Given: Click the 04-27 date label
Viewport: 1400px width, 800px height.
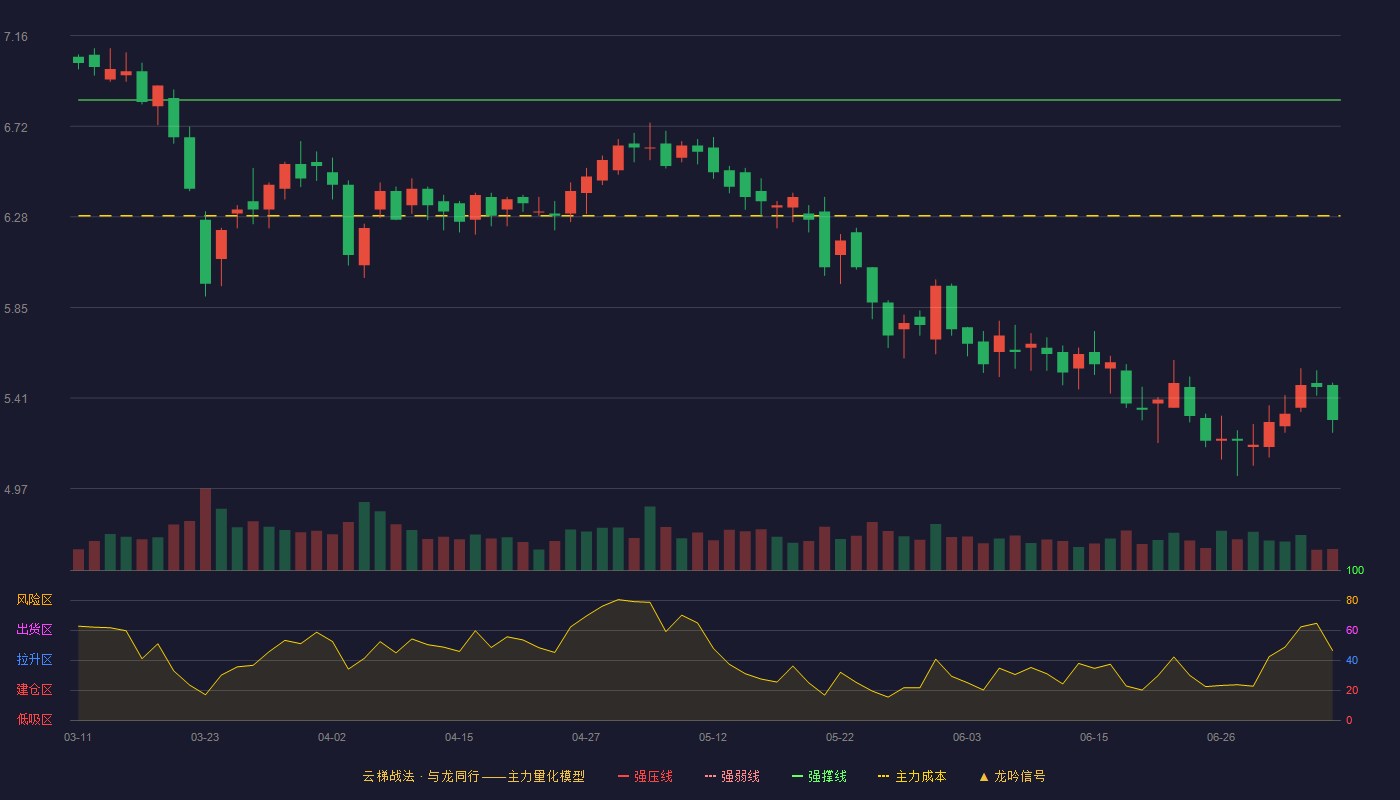Looking at the screenshot, I should [x=586, y=737].
